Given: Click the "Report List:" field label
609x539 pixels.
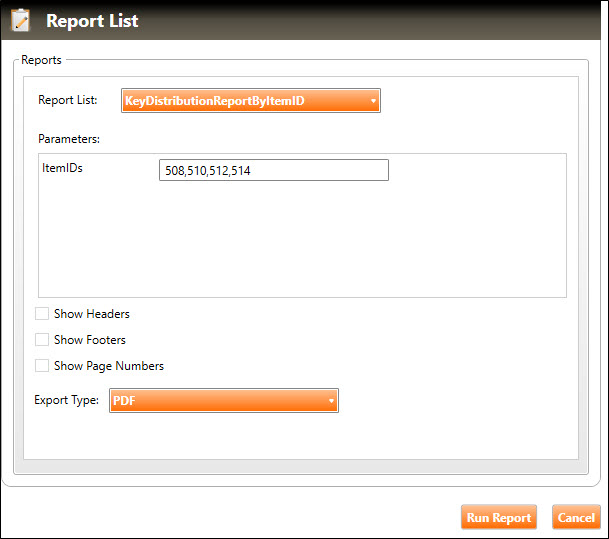Looking at the screenshot, I should click(x=68, y=101).
